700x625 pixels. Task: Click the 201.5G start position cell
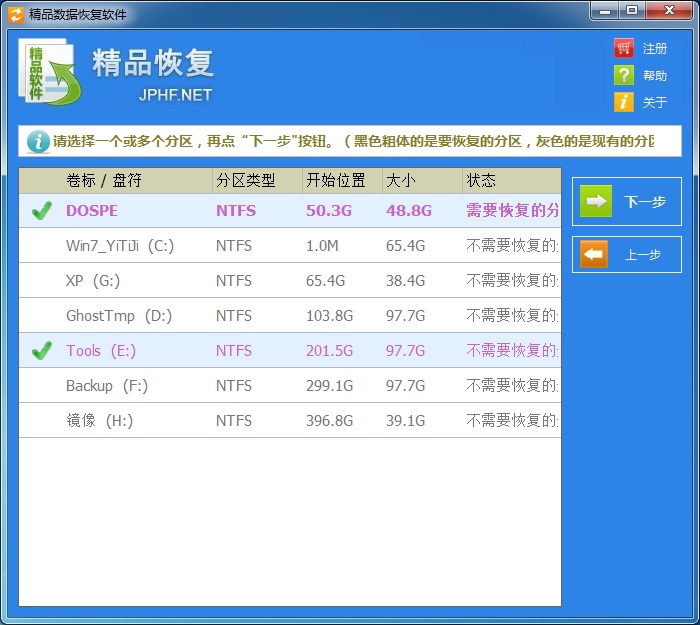[x=329, y=351]
